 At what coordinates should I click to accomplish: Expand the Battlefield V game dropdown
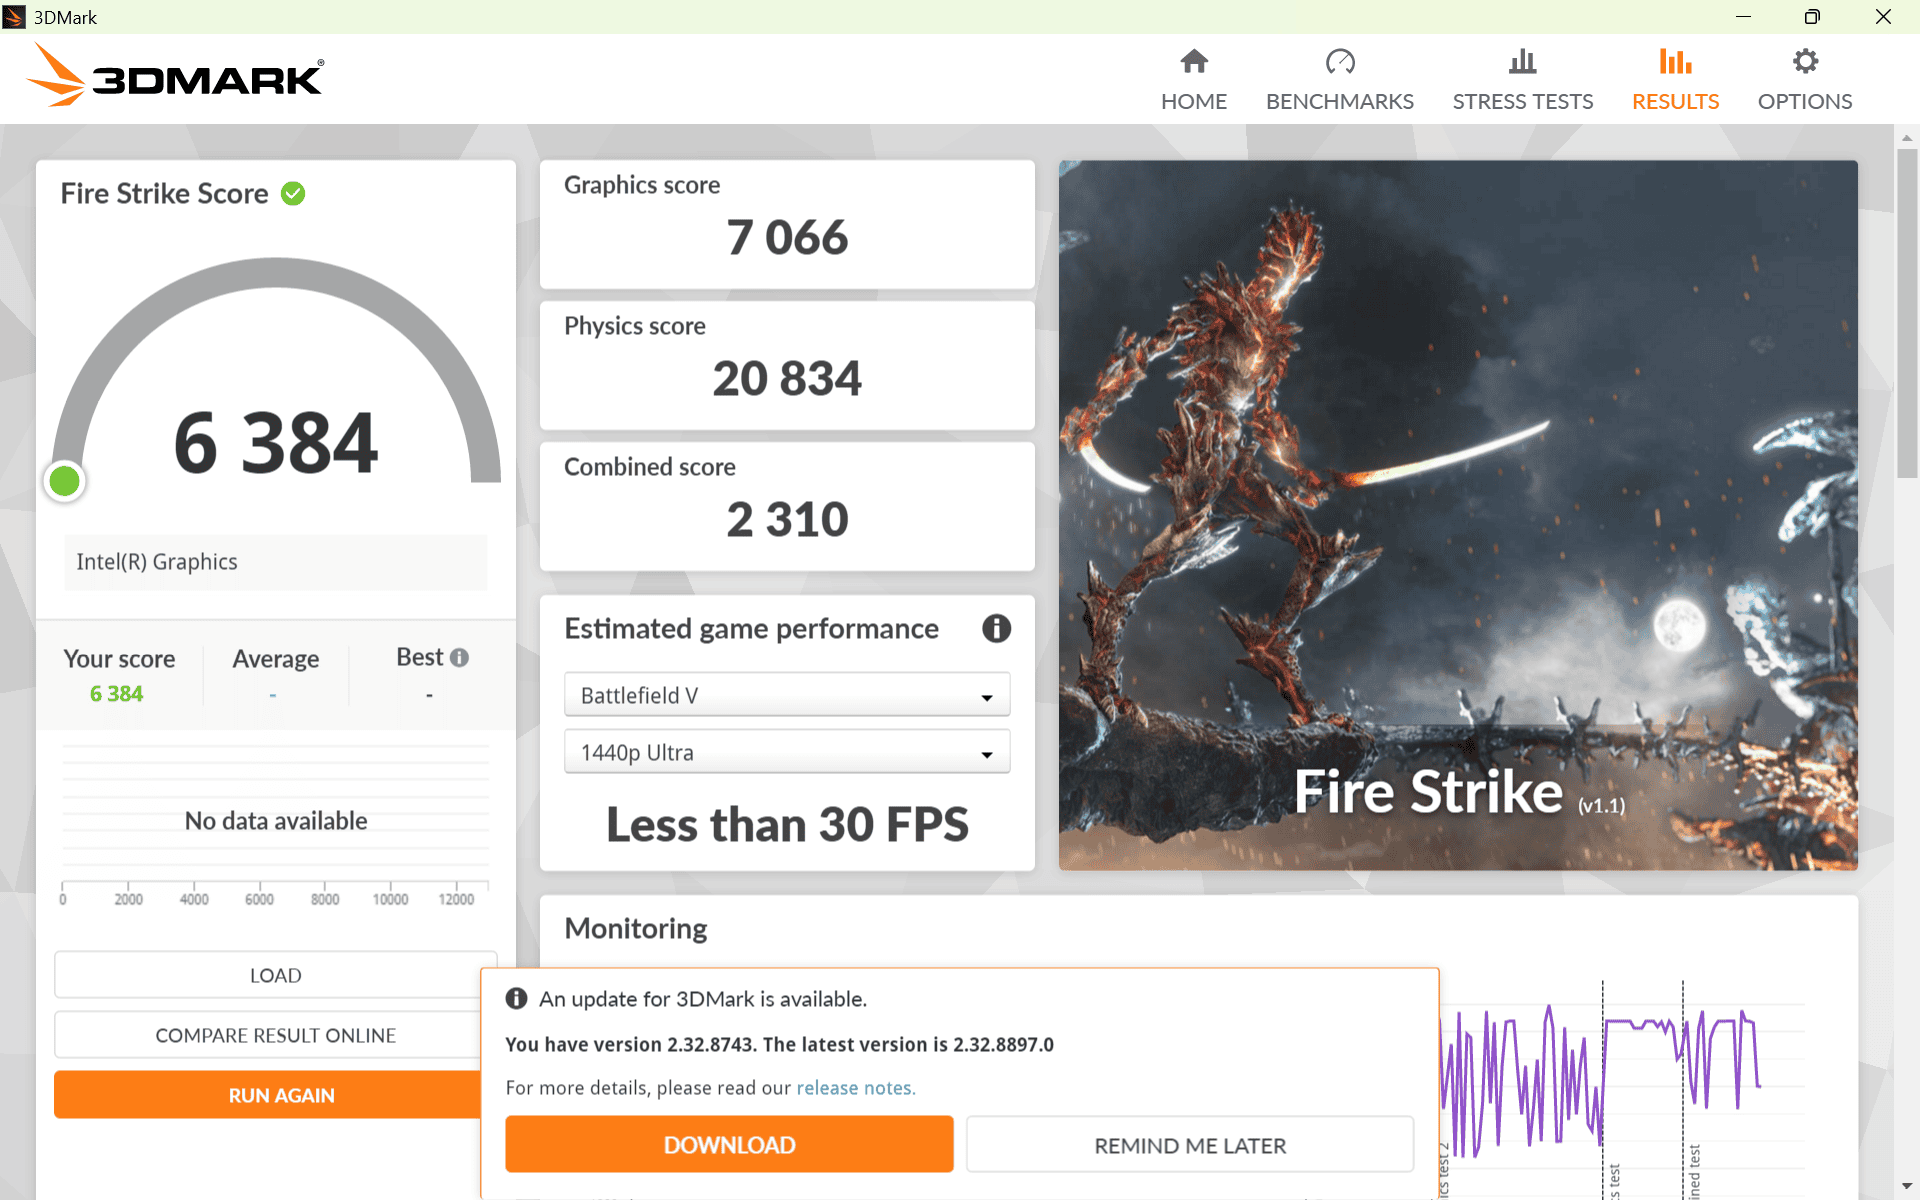click(x=787, y=695)
